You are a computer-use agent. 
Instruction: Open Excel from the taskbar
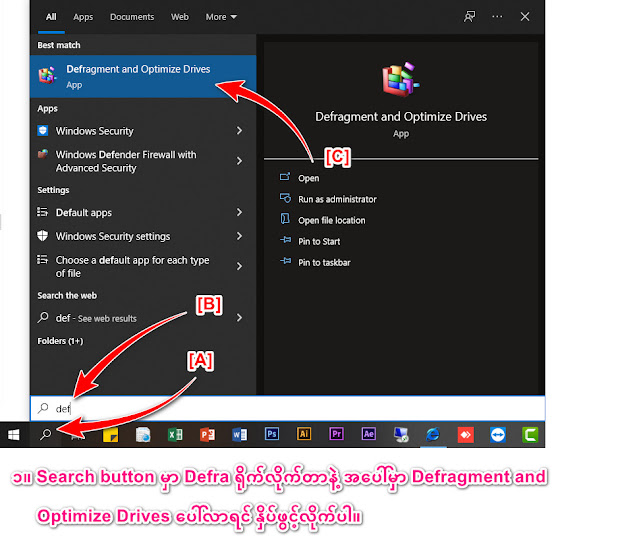[175, 435]
